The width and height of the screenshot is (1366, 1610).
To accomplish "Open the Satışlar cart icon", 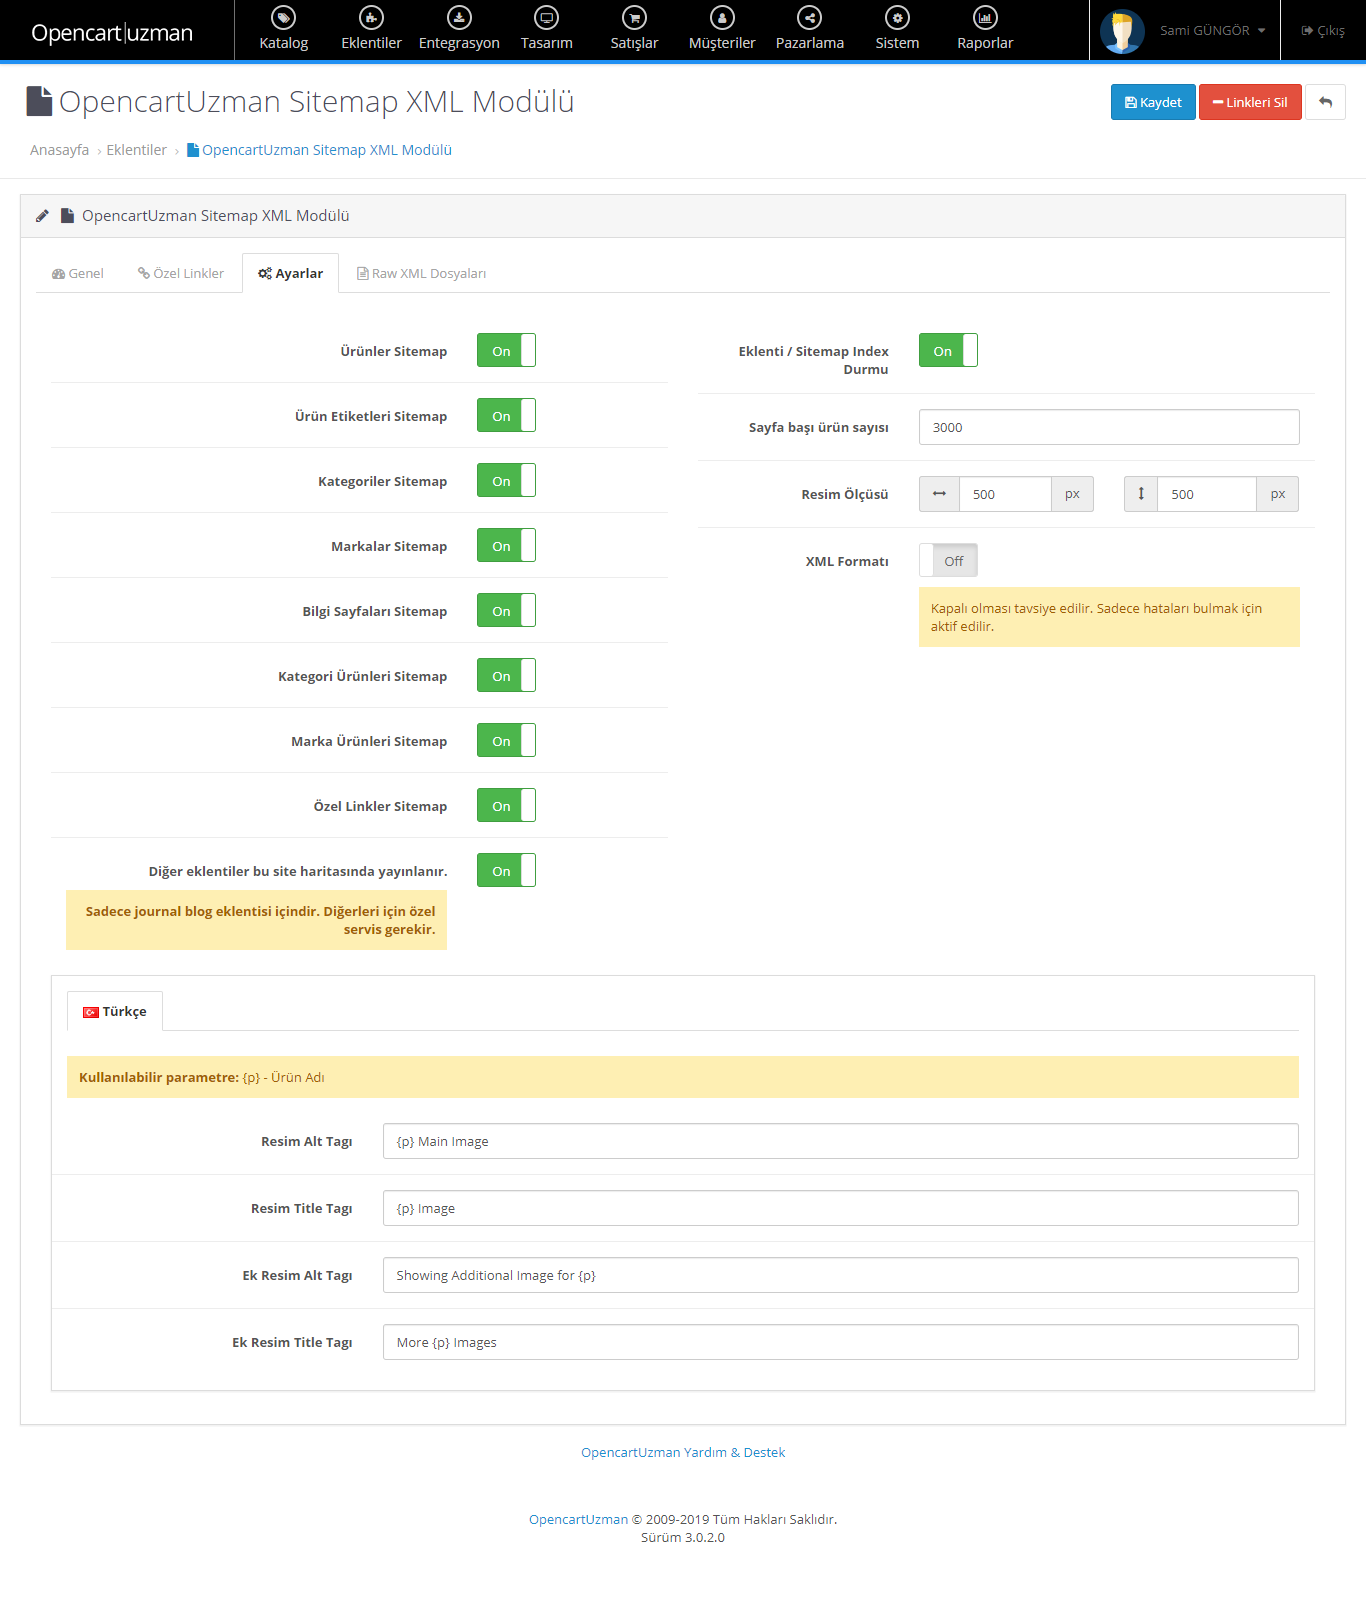I will click(x=634, y=18).
